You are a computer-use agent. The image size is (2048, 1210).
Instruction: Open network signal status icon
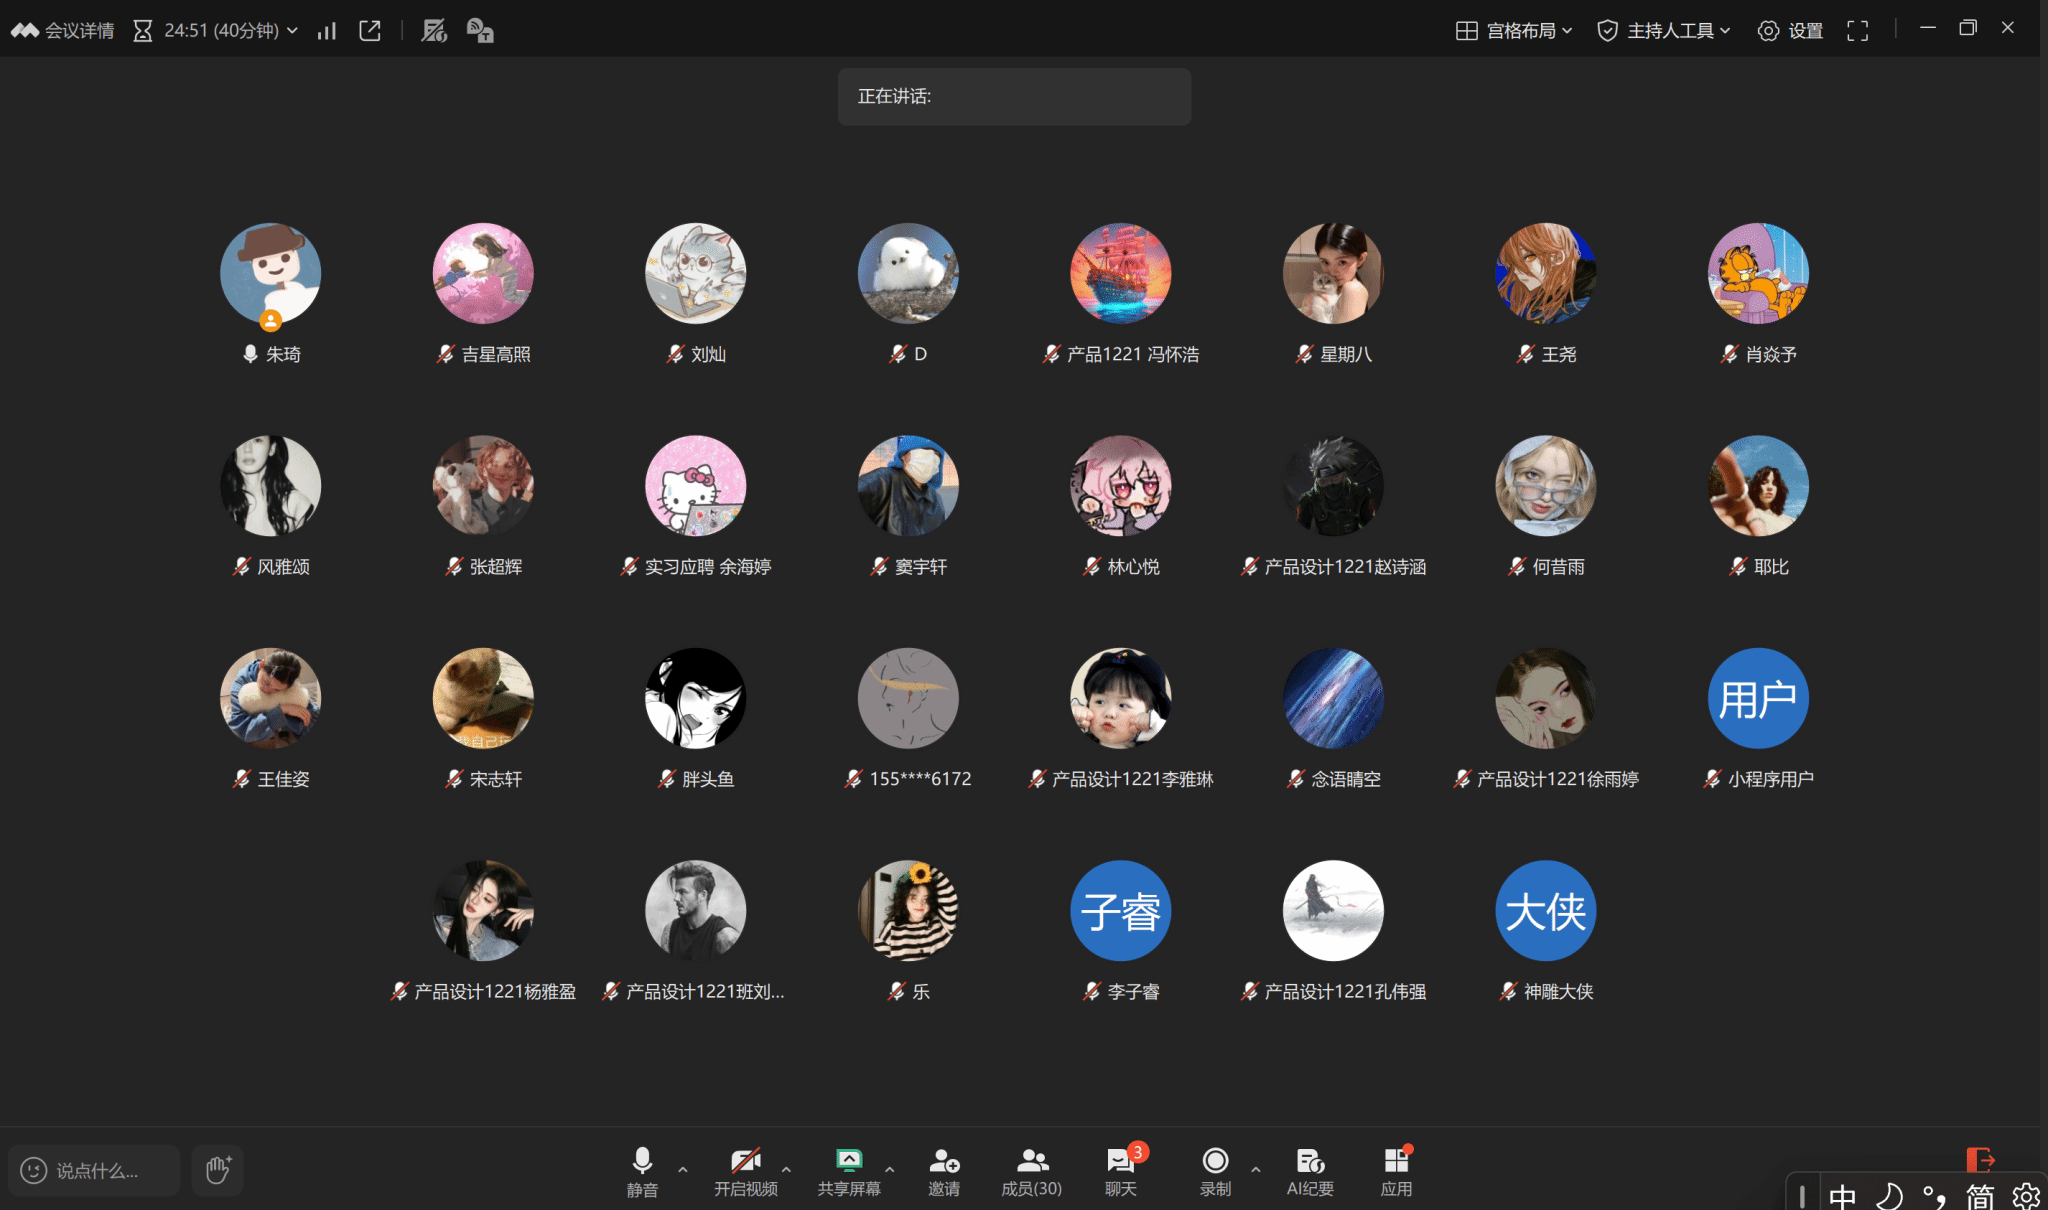[327, 31]
